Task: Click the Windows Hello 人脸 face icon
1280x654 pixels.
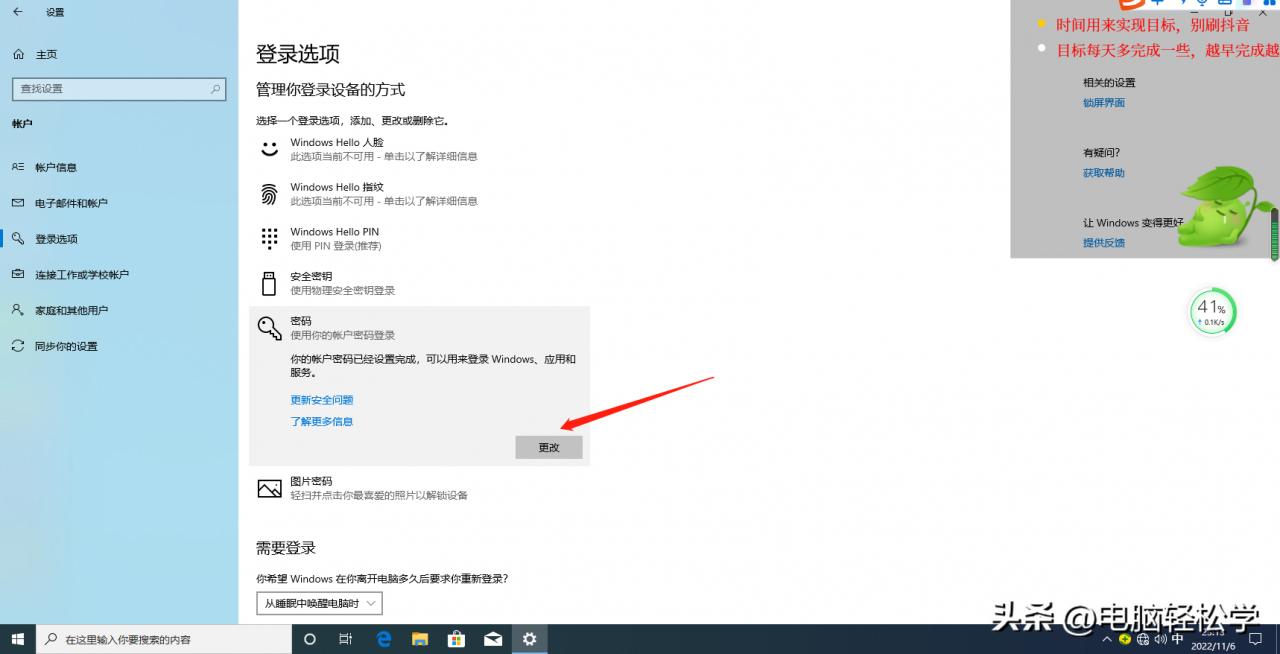Action: (269, 149)
